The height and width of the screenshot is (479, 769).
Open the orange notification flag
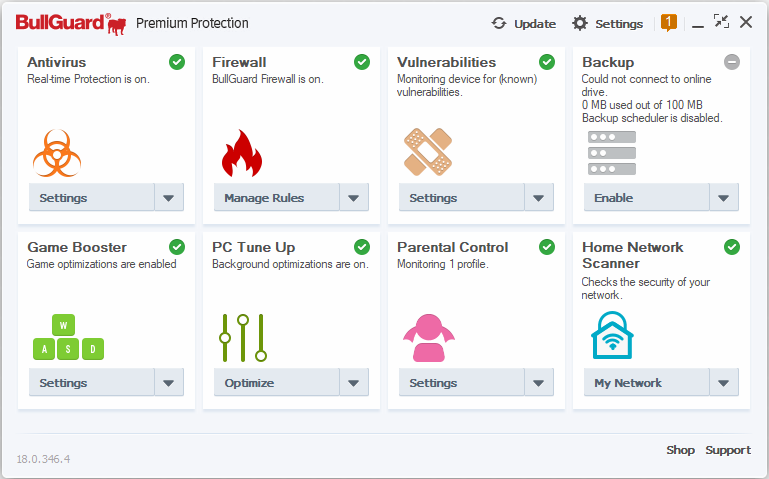coord(669,23)
